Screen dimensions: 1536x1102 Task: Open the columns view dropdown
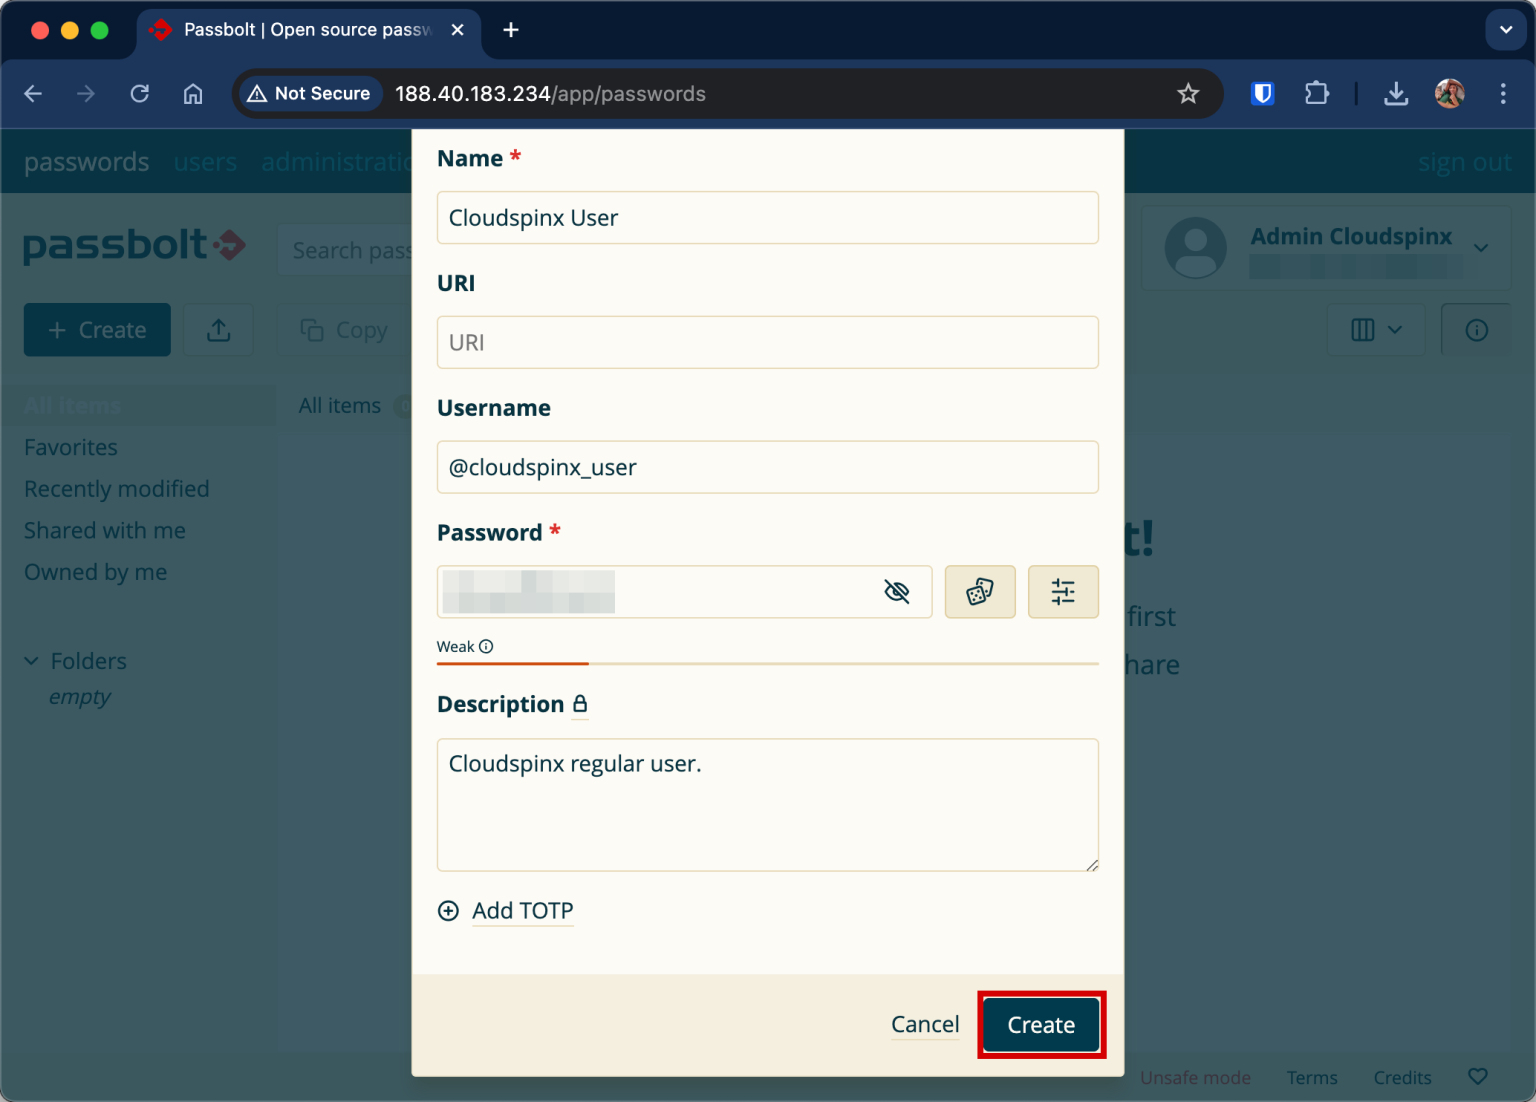pyautogui.click(x=1376, y=329)
